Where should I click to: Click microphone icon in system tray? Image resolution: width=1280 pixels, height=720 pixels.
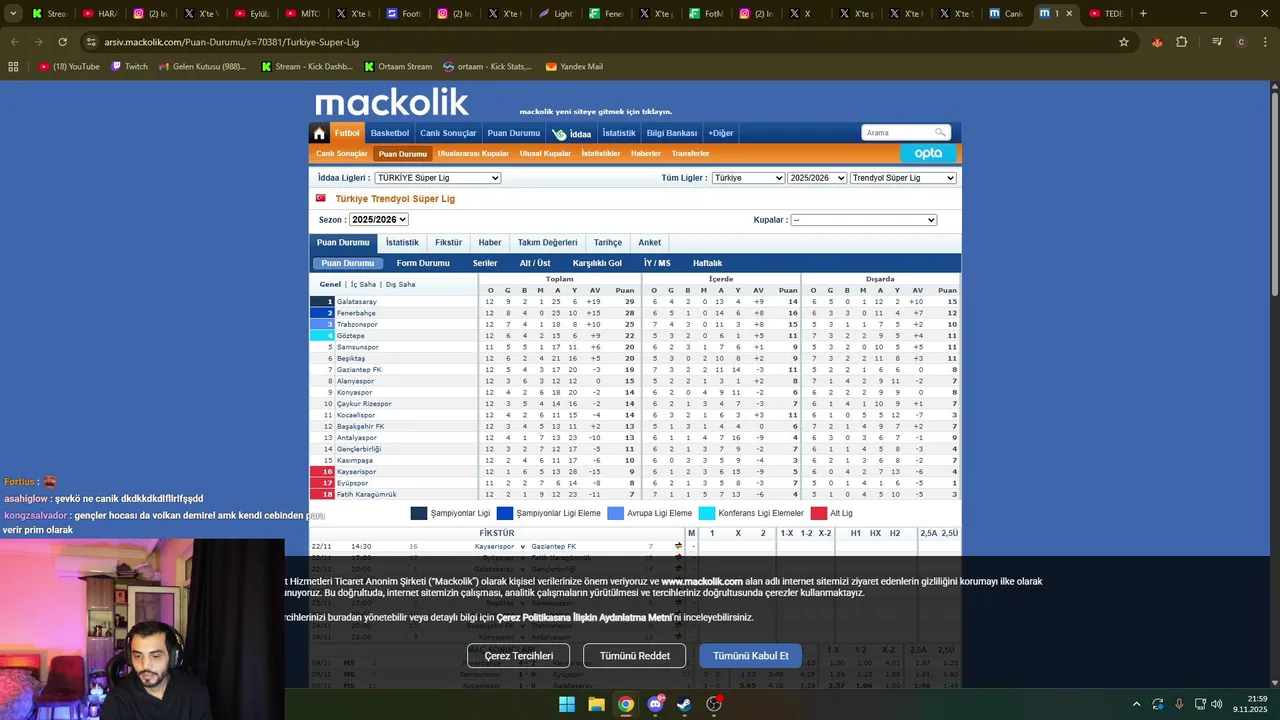1179,704
